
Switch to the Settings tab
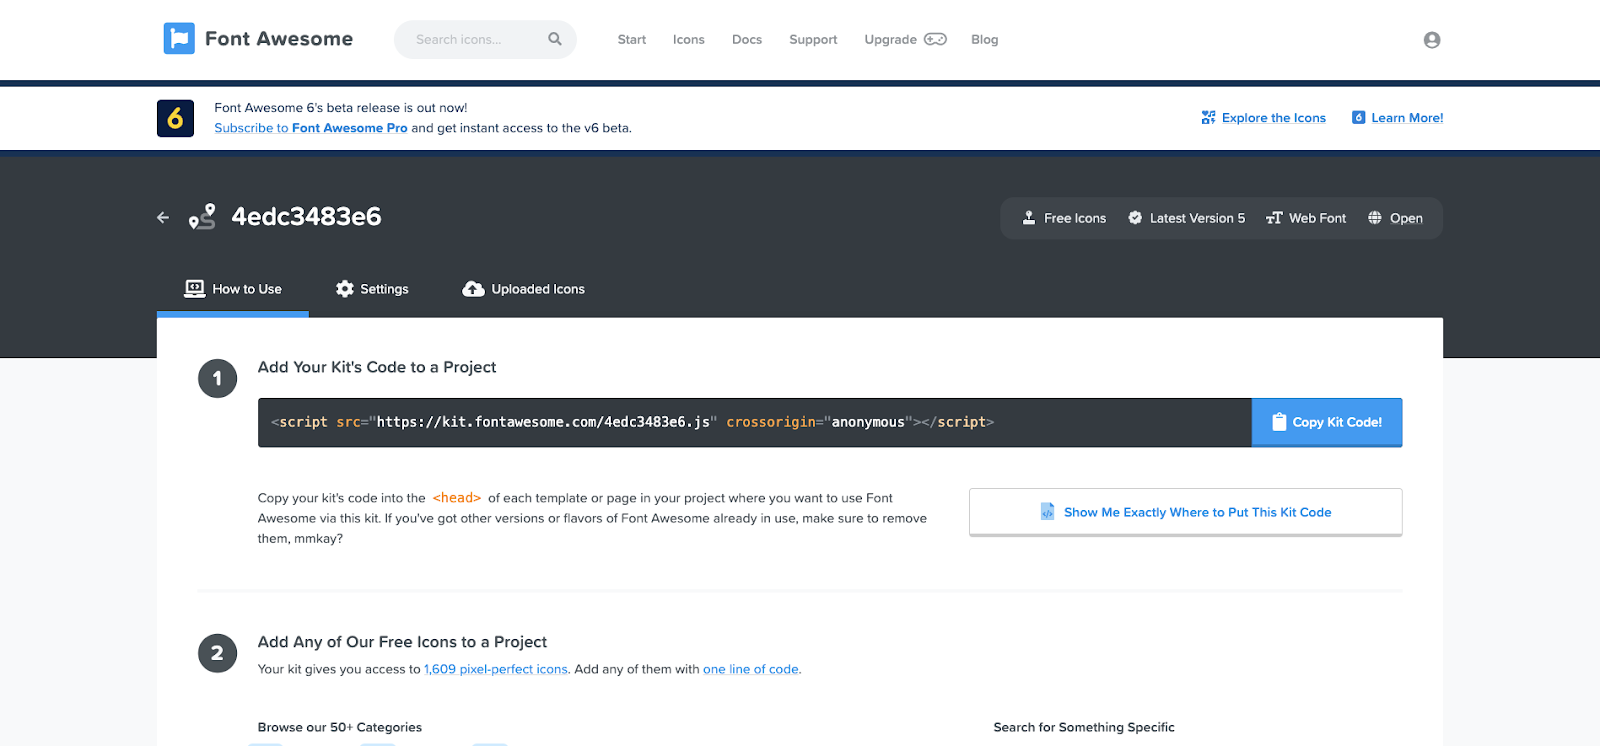(372, 289)
